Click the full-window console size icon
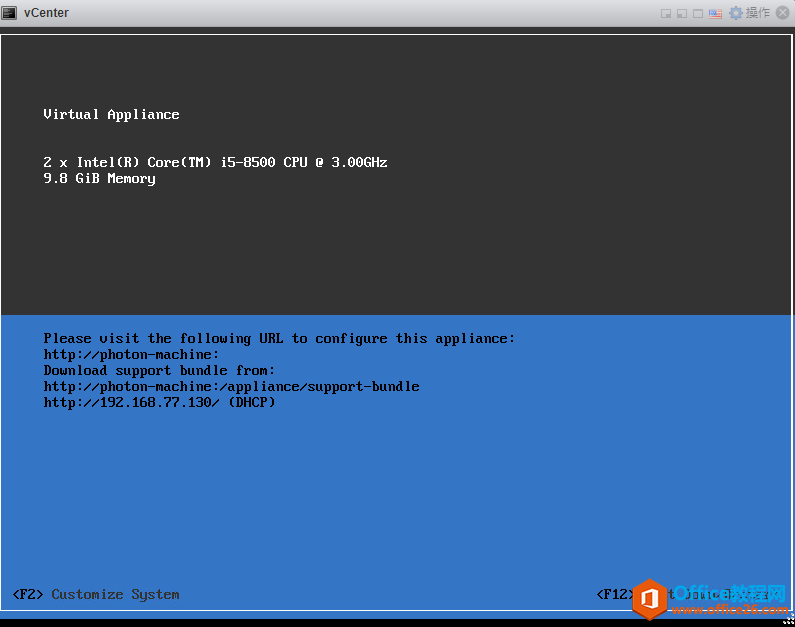This screenshot has height=627, width=795. pyautogui.click(x=698, y=14)
